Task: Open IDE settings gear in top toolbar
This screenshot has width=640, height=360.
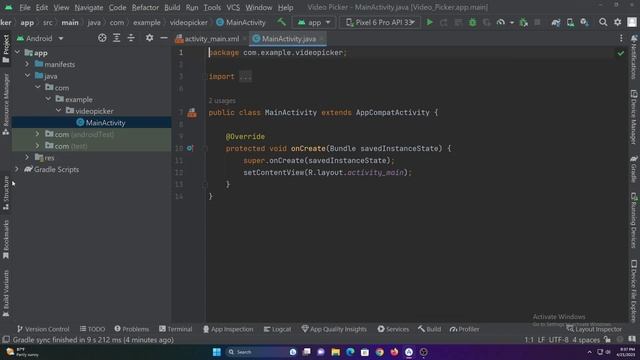Action: [x=618, y=22]
